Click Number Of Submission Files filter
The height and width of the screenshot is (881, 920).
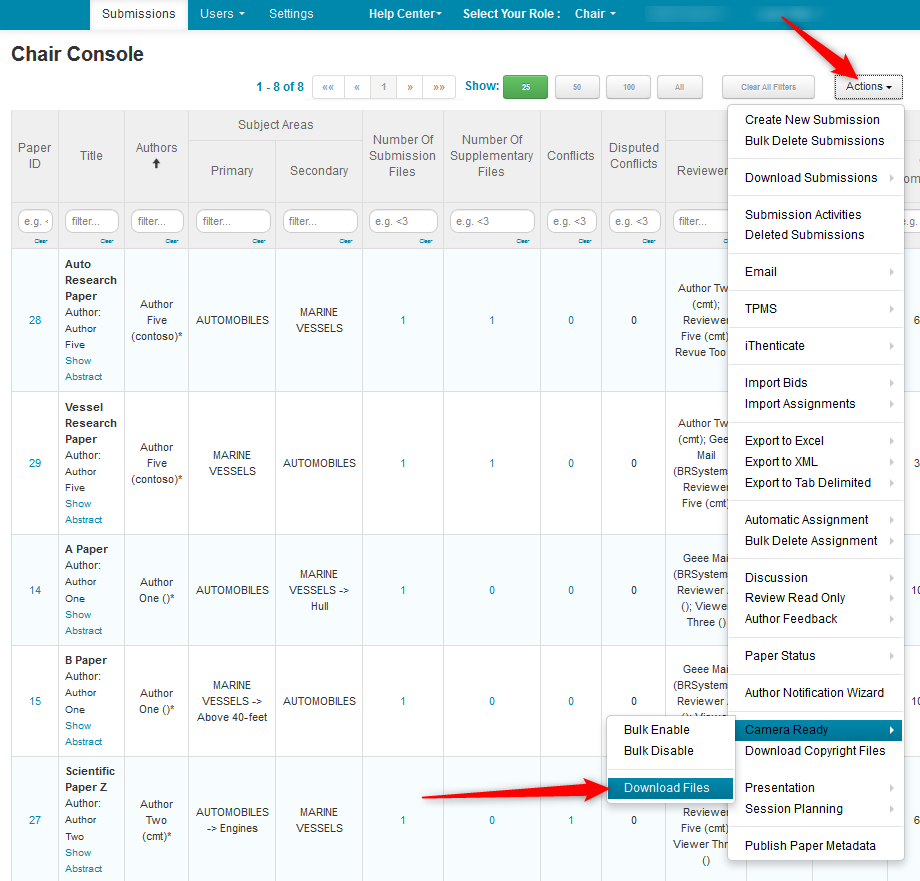(x=402, y=221)
